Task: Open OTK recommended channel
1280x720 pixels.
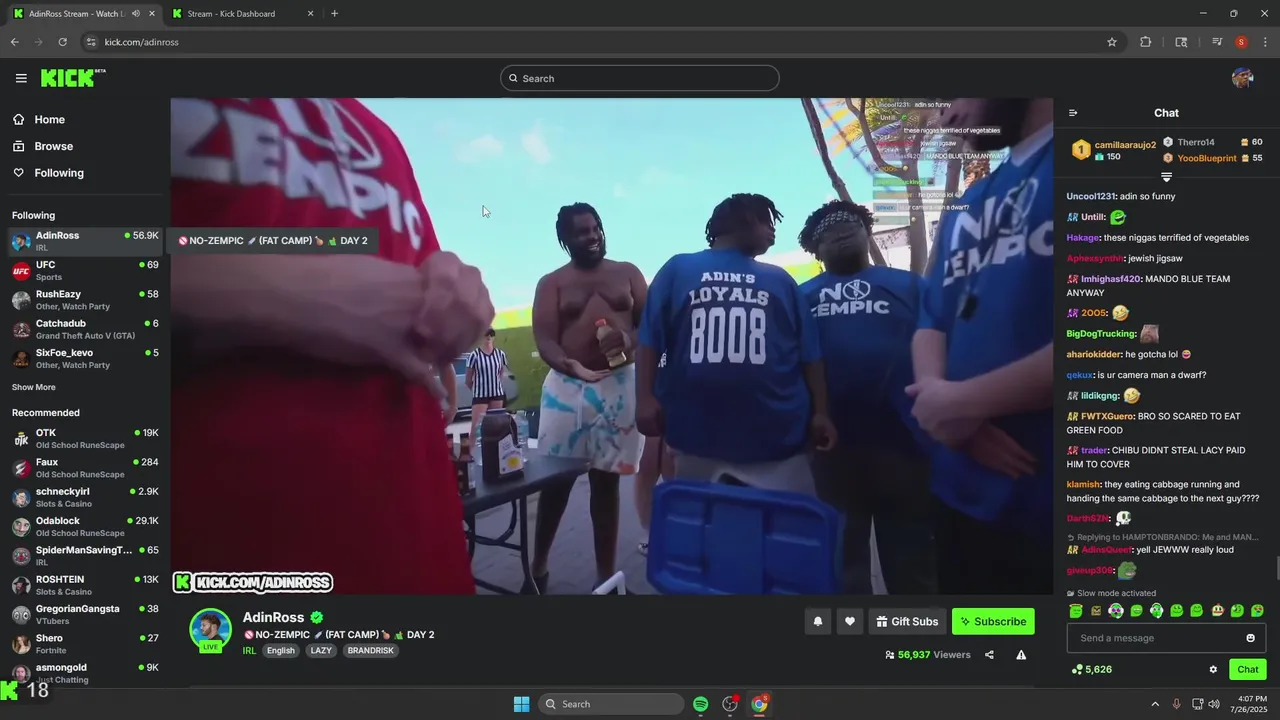Action: pyautogui.click(x=85, y=438)
